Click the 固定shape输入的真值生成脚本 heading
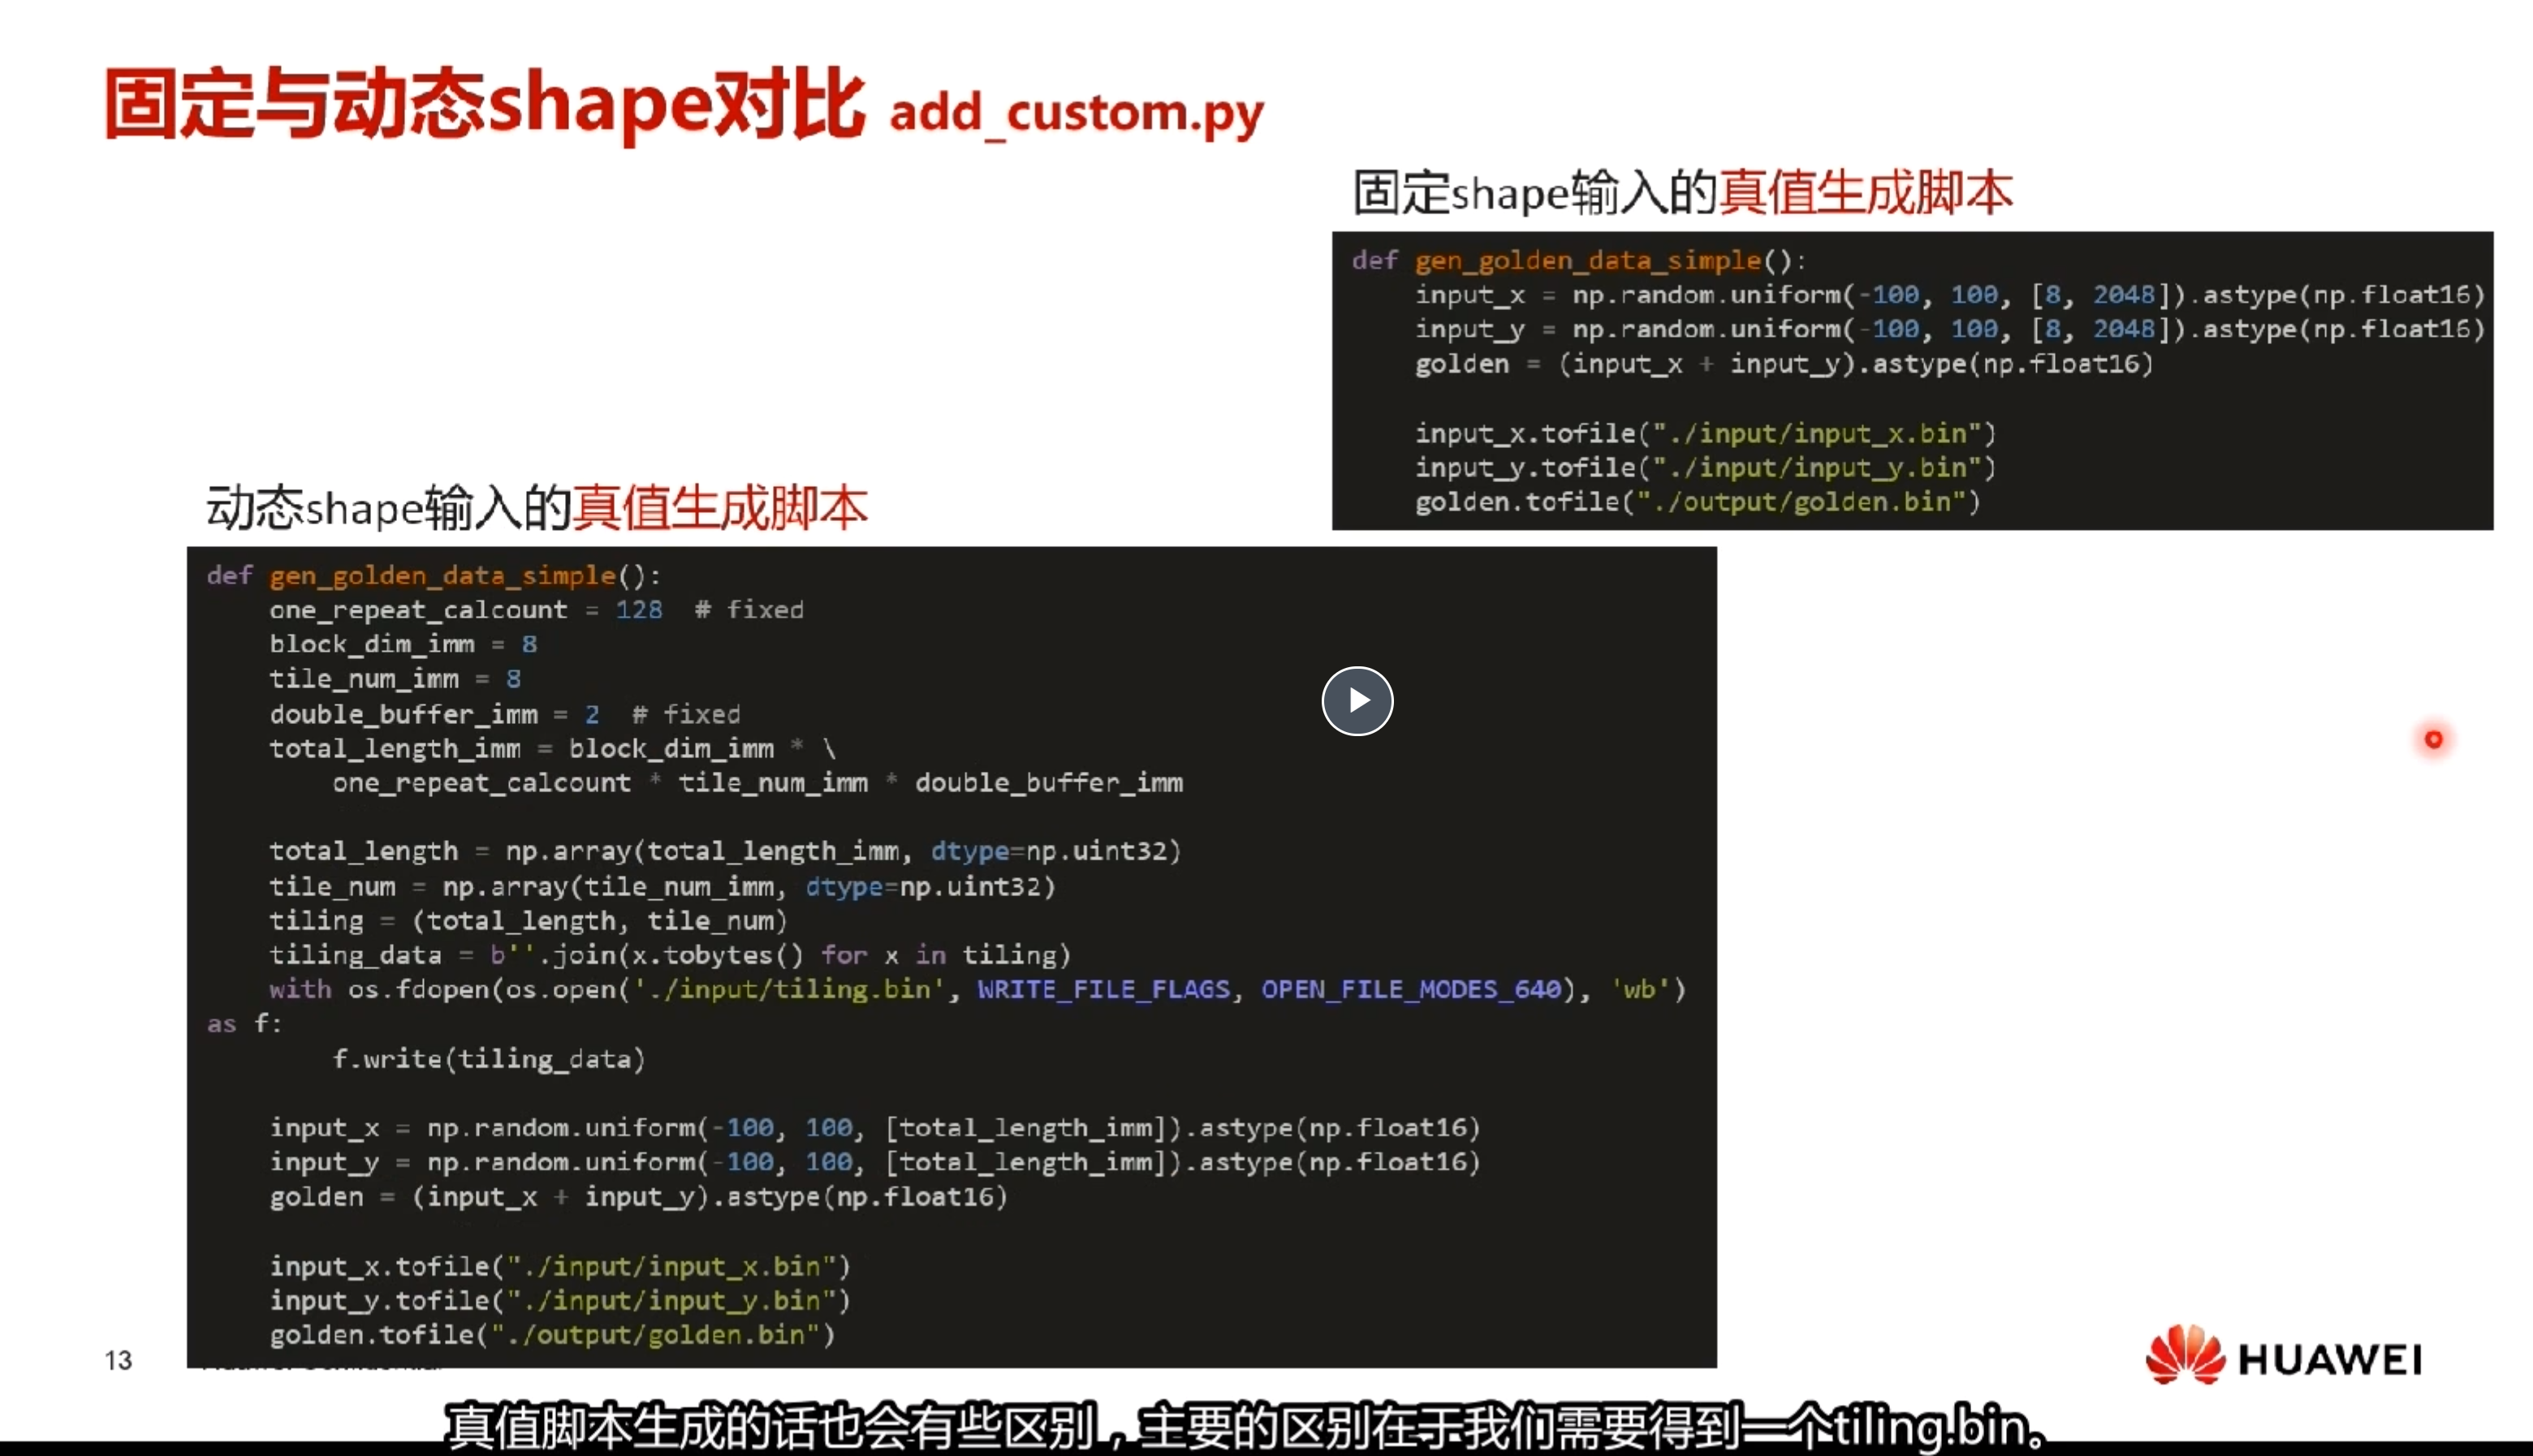 1682,192
